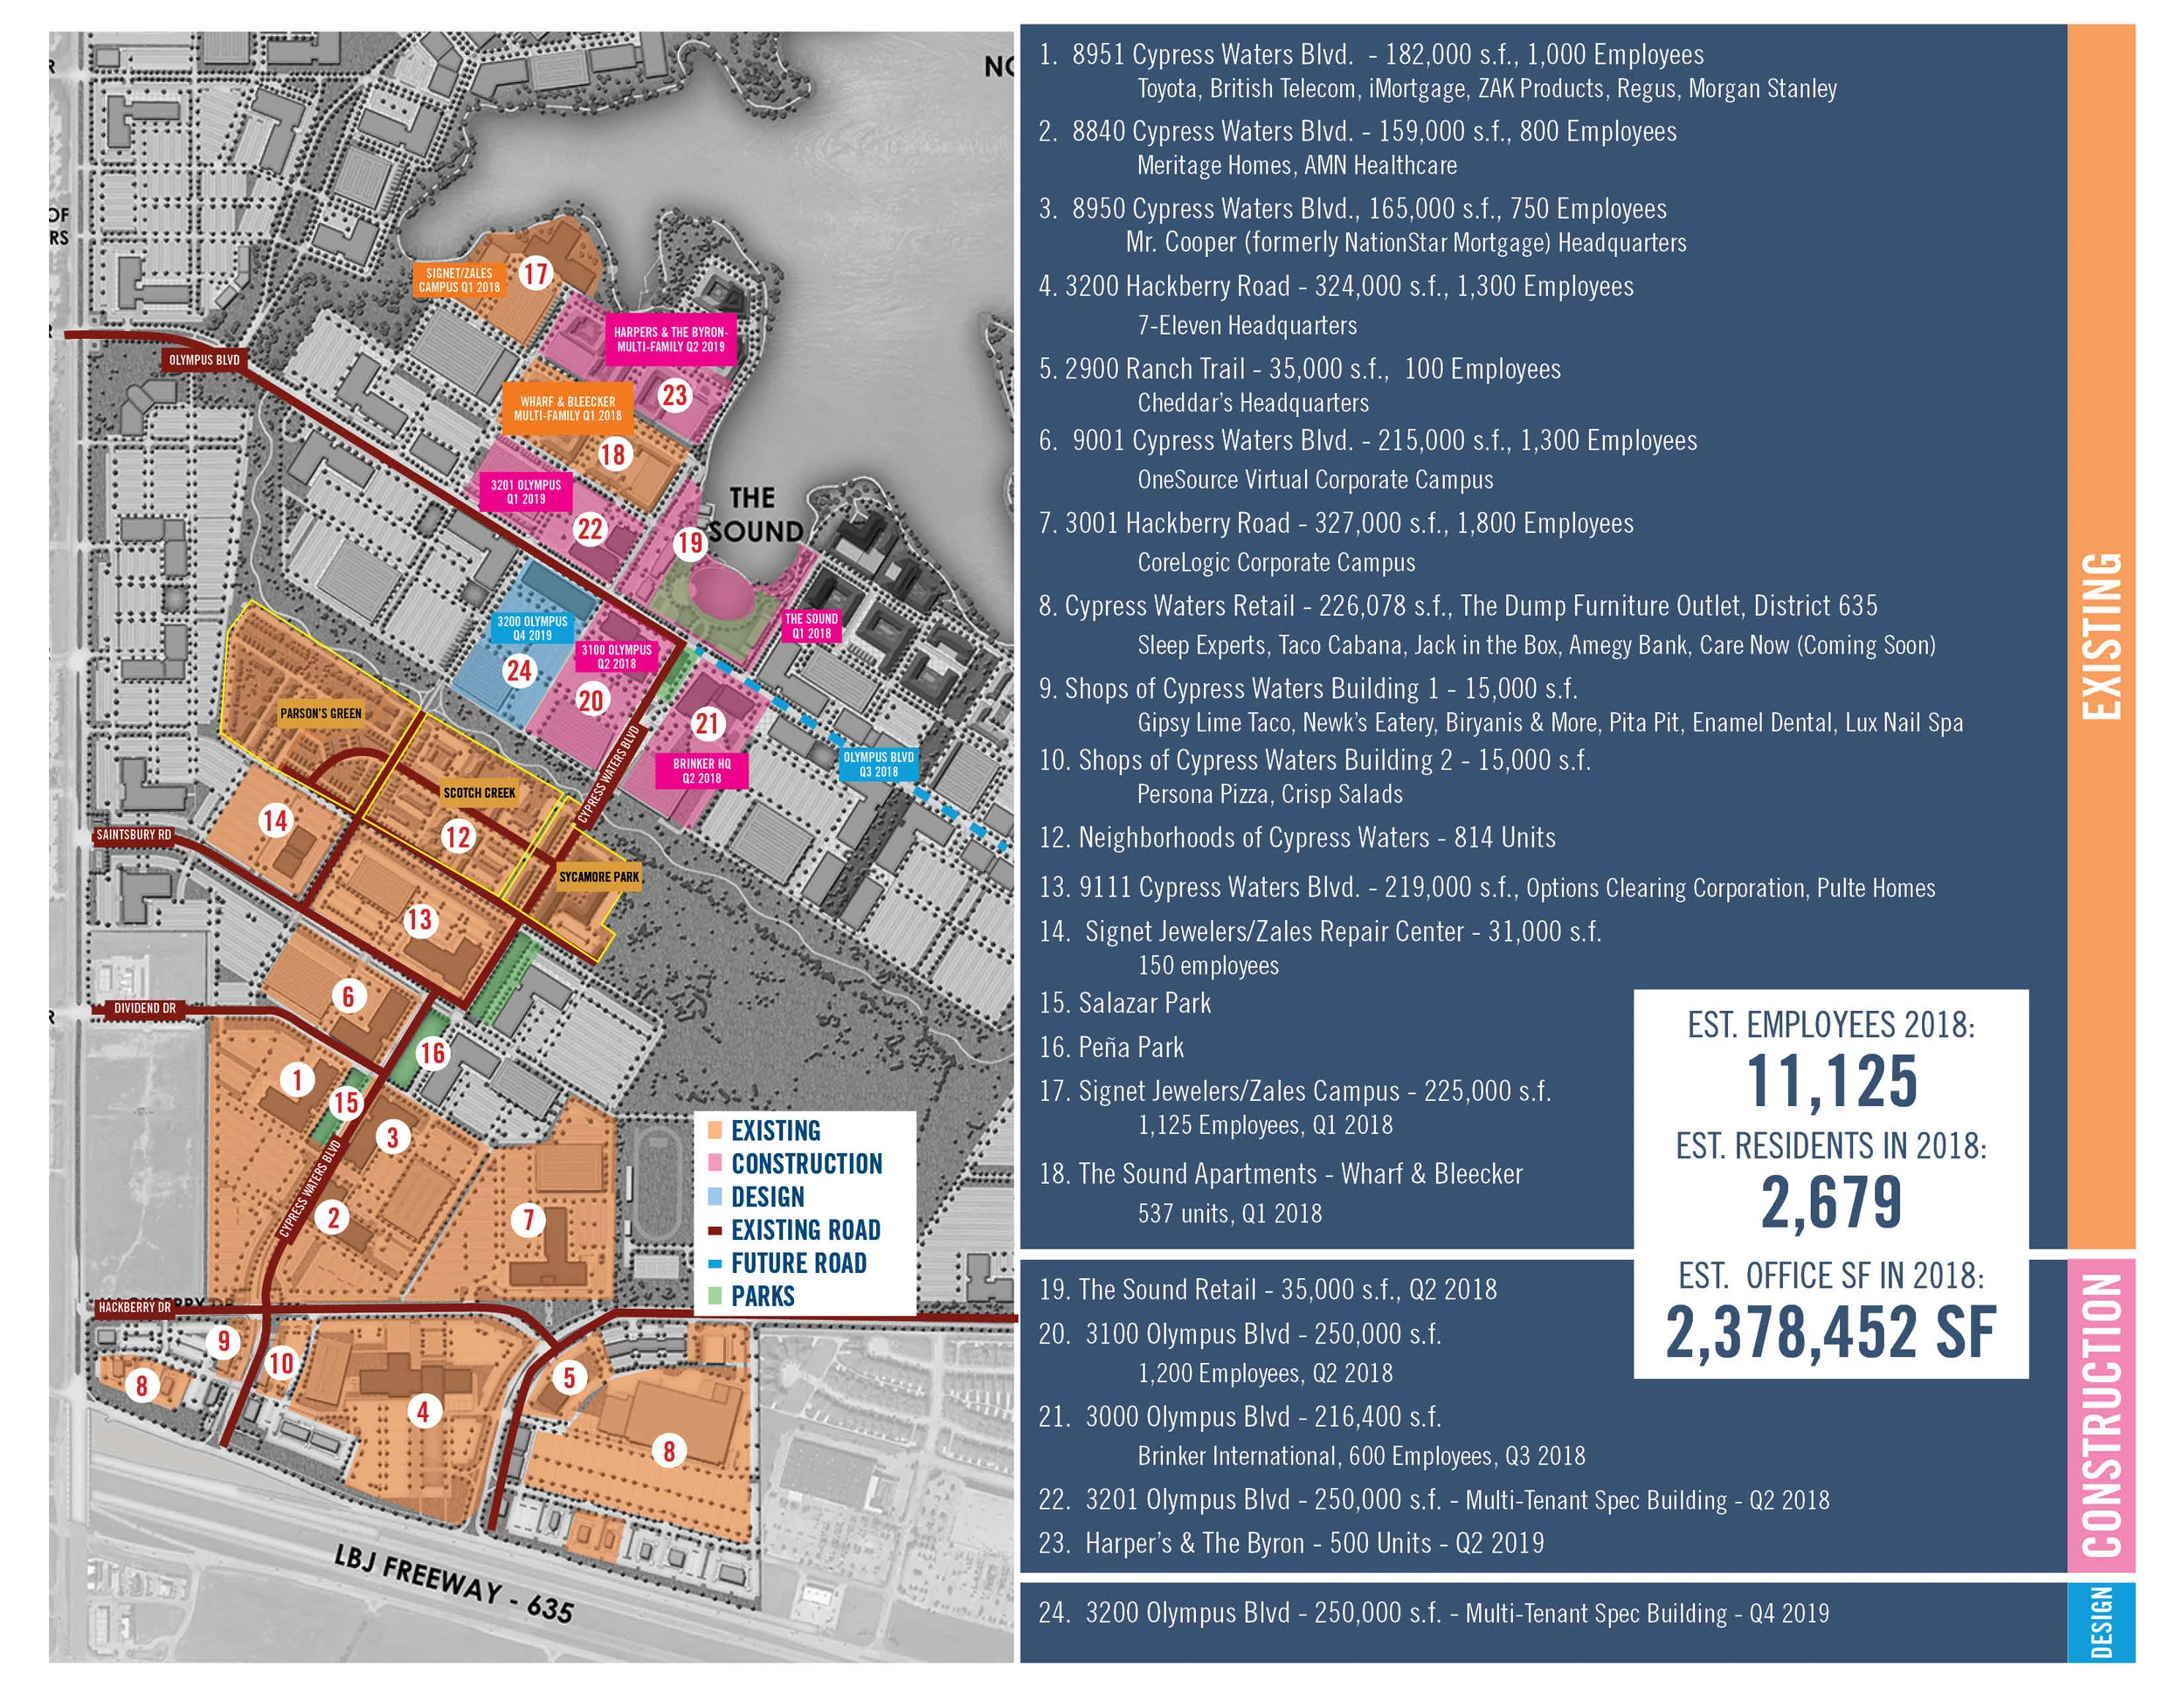
Task: Click list entry 1. 8951 Cypress Waters Blvd.
Action: 1371,54
